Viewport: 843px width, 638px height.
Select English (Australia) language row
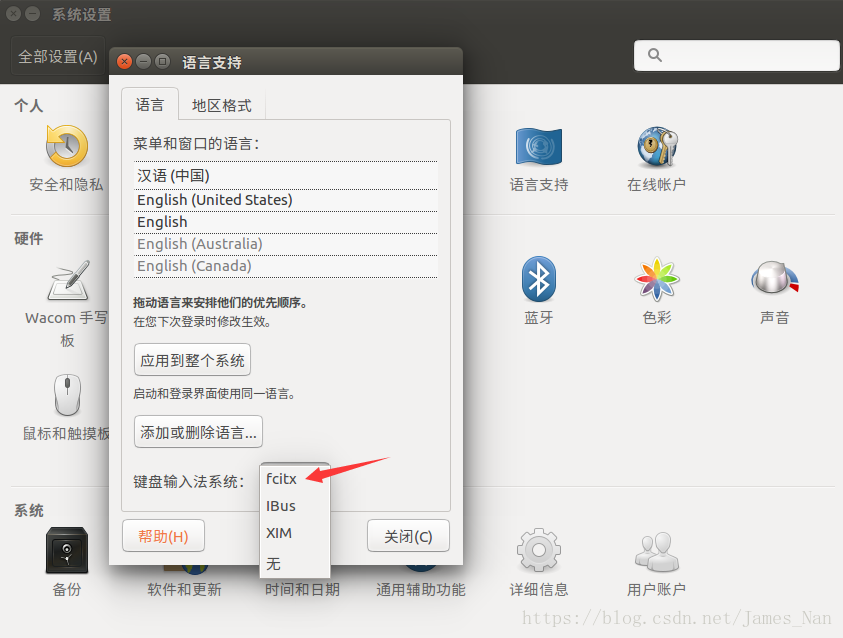point(285,244)
